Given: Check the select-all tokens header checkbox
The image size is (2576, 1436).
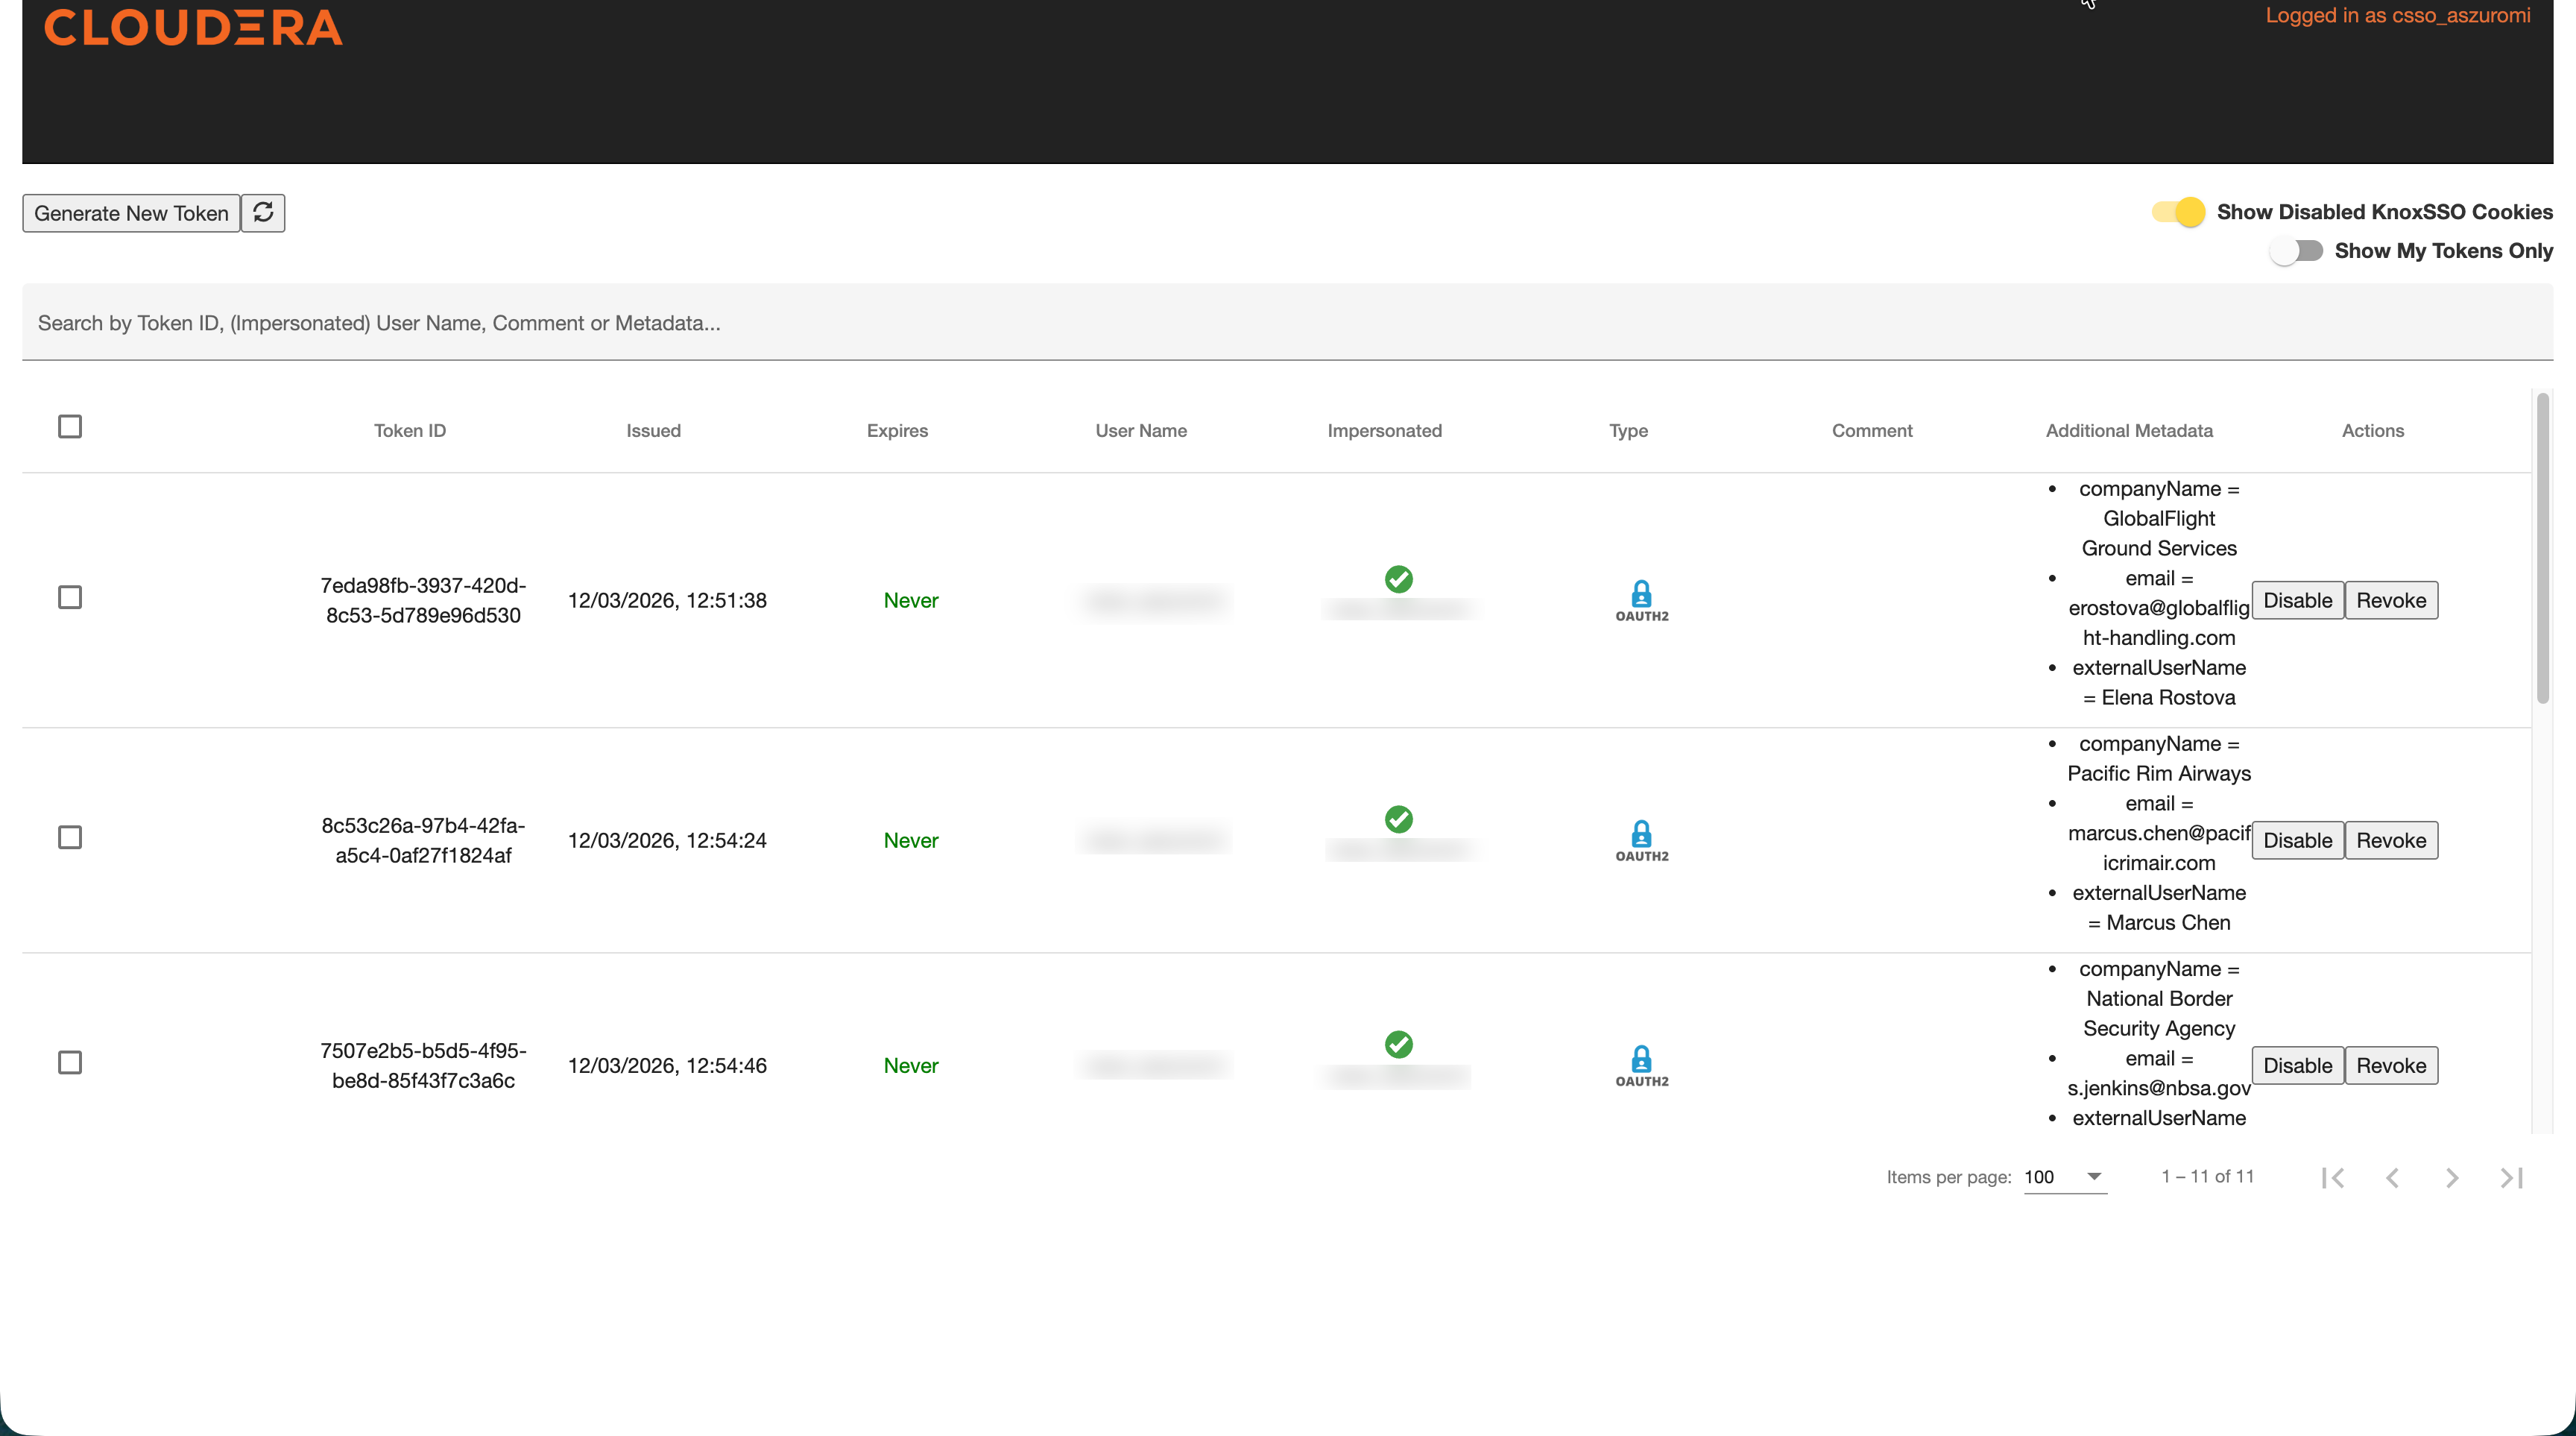Looking at the screenshot, I should pyautogui.click(x=70, y=427).
